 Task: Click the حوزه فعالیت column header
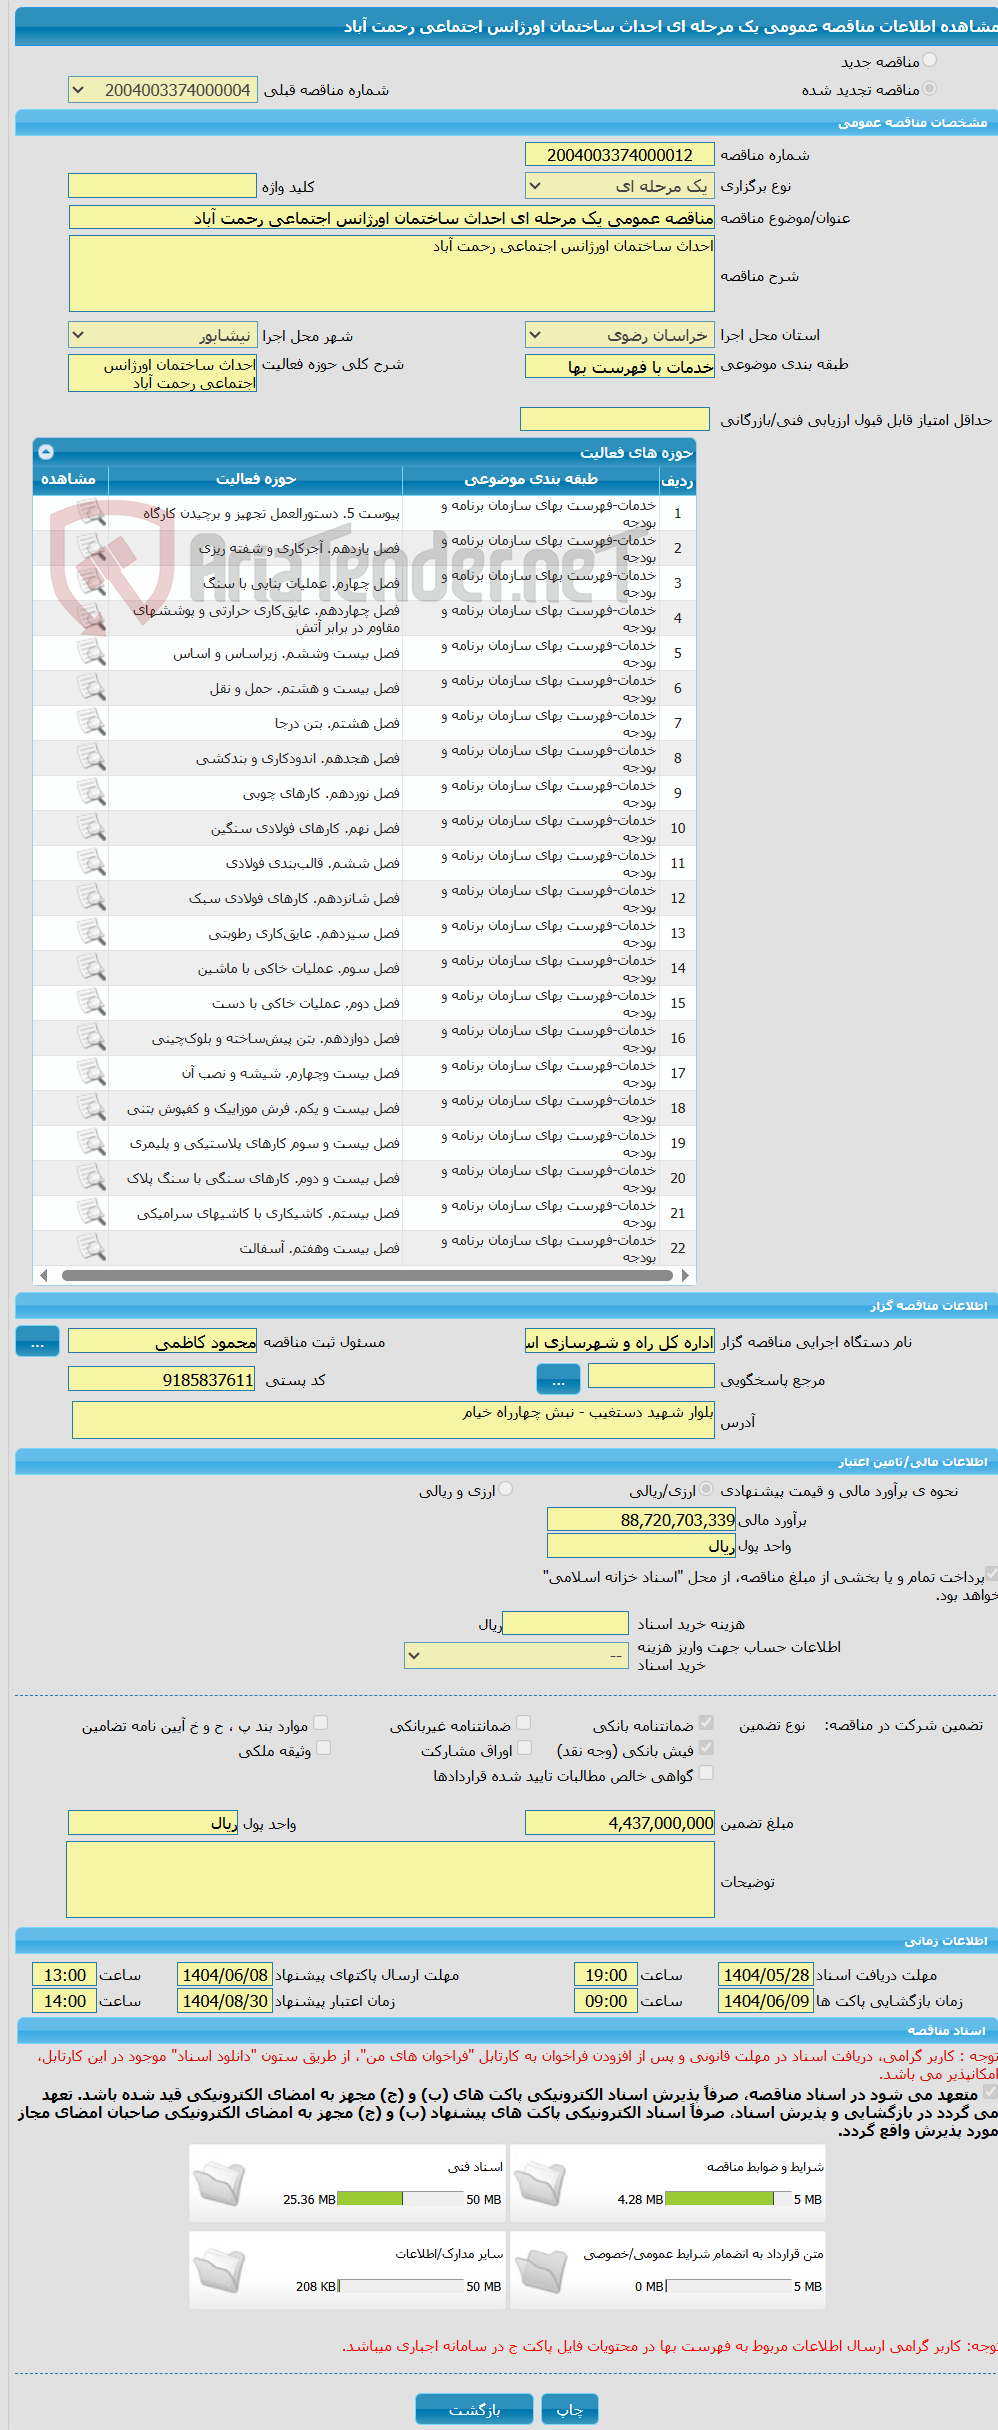[256, 479]
